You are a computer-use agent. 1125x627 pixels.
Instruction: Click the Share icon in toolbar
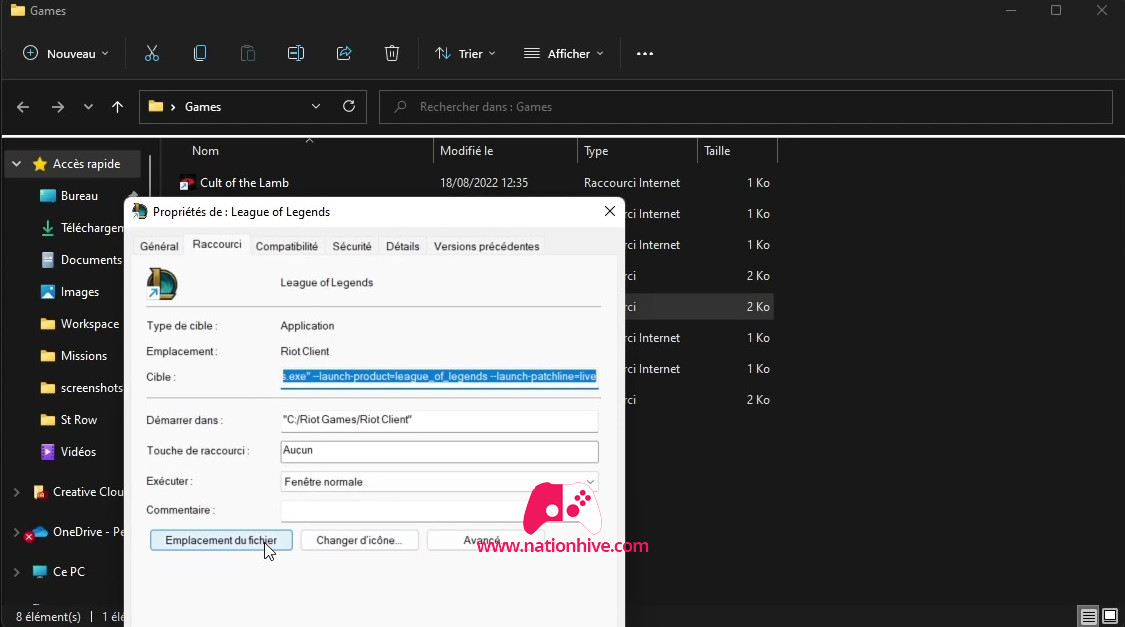[344, 53]
